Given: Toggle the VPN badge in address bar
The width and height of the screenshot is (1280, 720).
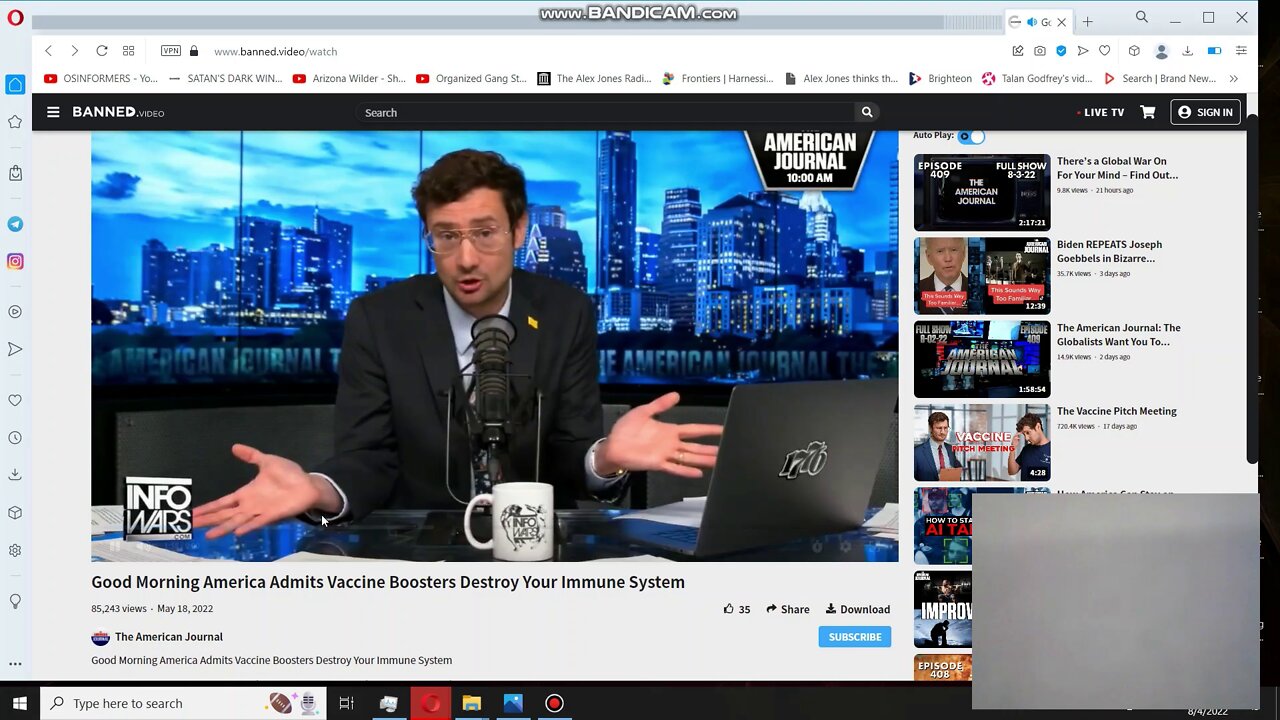Looking at the screenshot, I should [171, 51].
